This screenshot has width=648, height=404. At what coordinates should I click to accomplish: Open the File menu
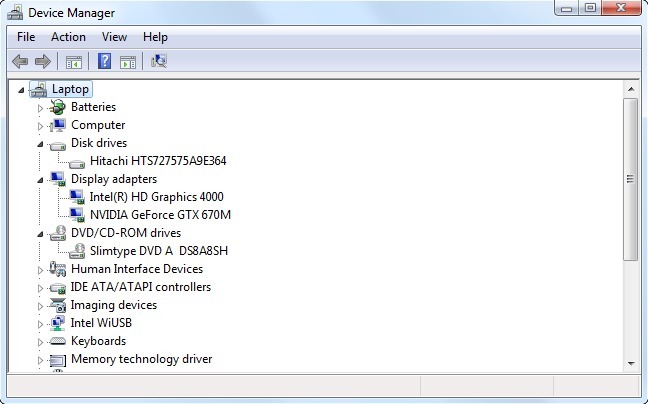click(26, 37)
